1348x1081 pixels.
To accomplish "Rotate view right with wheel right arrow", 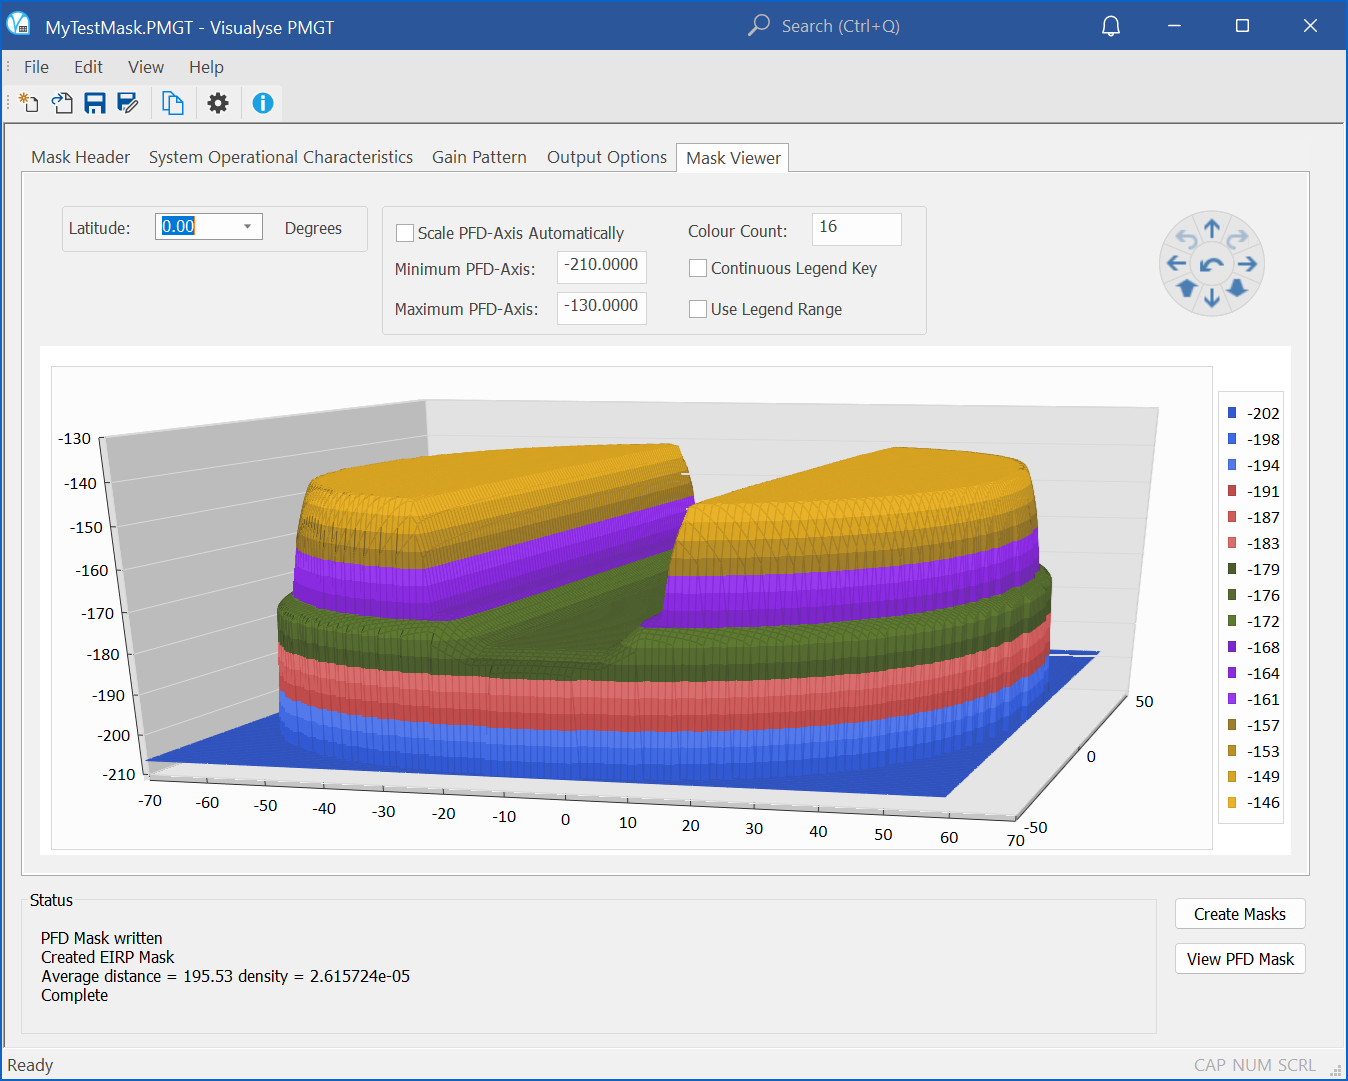I will point(1247,264).
